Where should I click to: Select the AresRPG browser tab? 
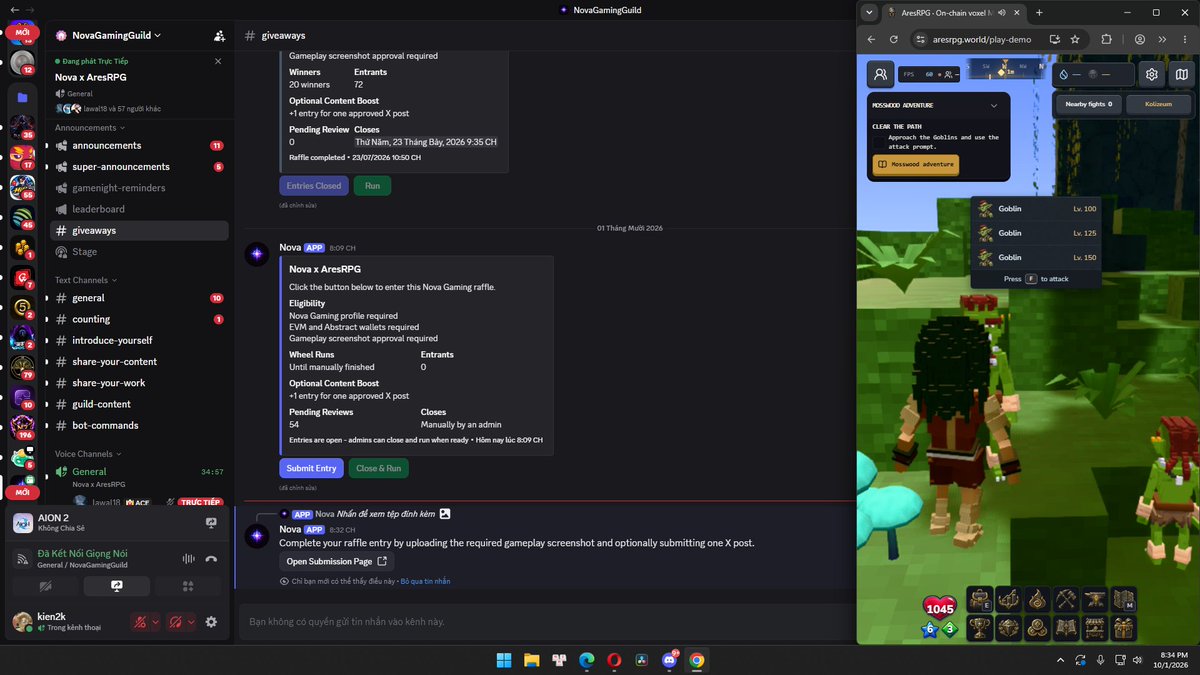(953, 12)
